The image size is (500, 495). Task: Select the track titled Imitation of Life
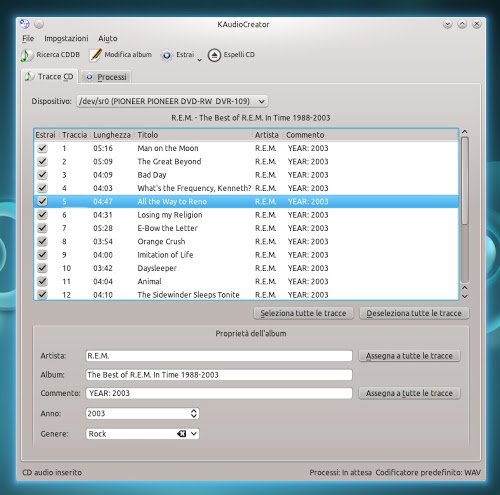pos(165,255)
